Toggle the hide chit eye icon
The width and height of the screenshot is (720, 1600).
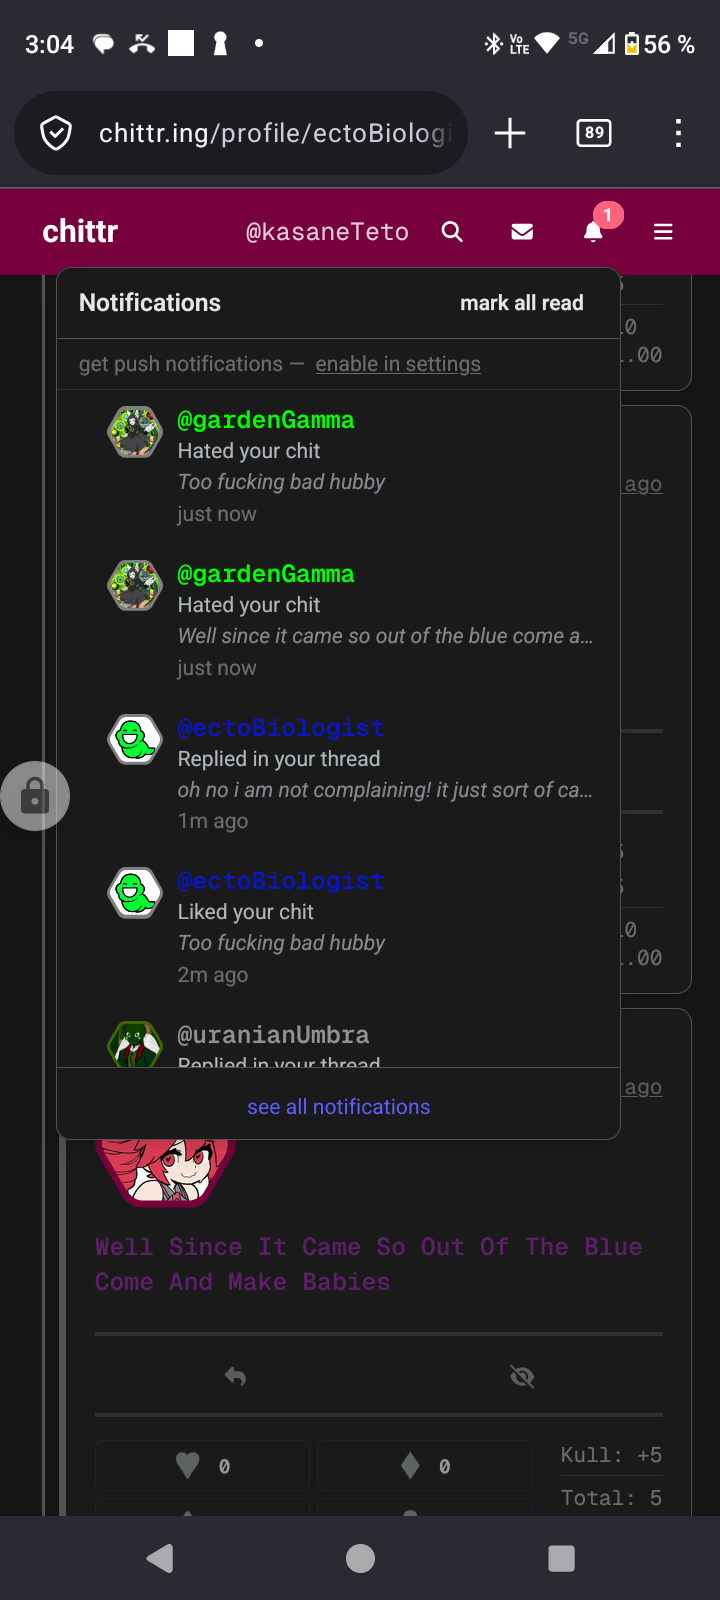pos(522,1377)
